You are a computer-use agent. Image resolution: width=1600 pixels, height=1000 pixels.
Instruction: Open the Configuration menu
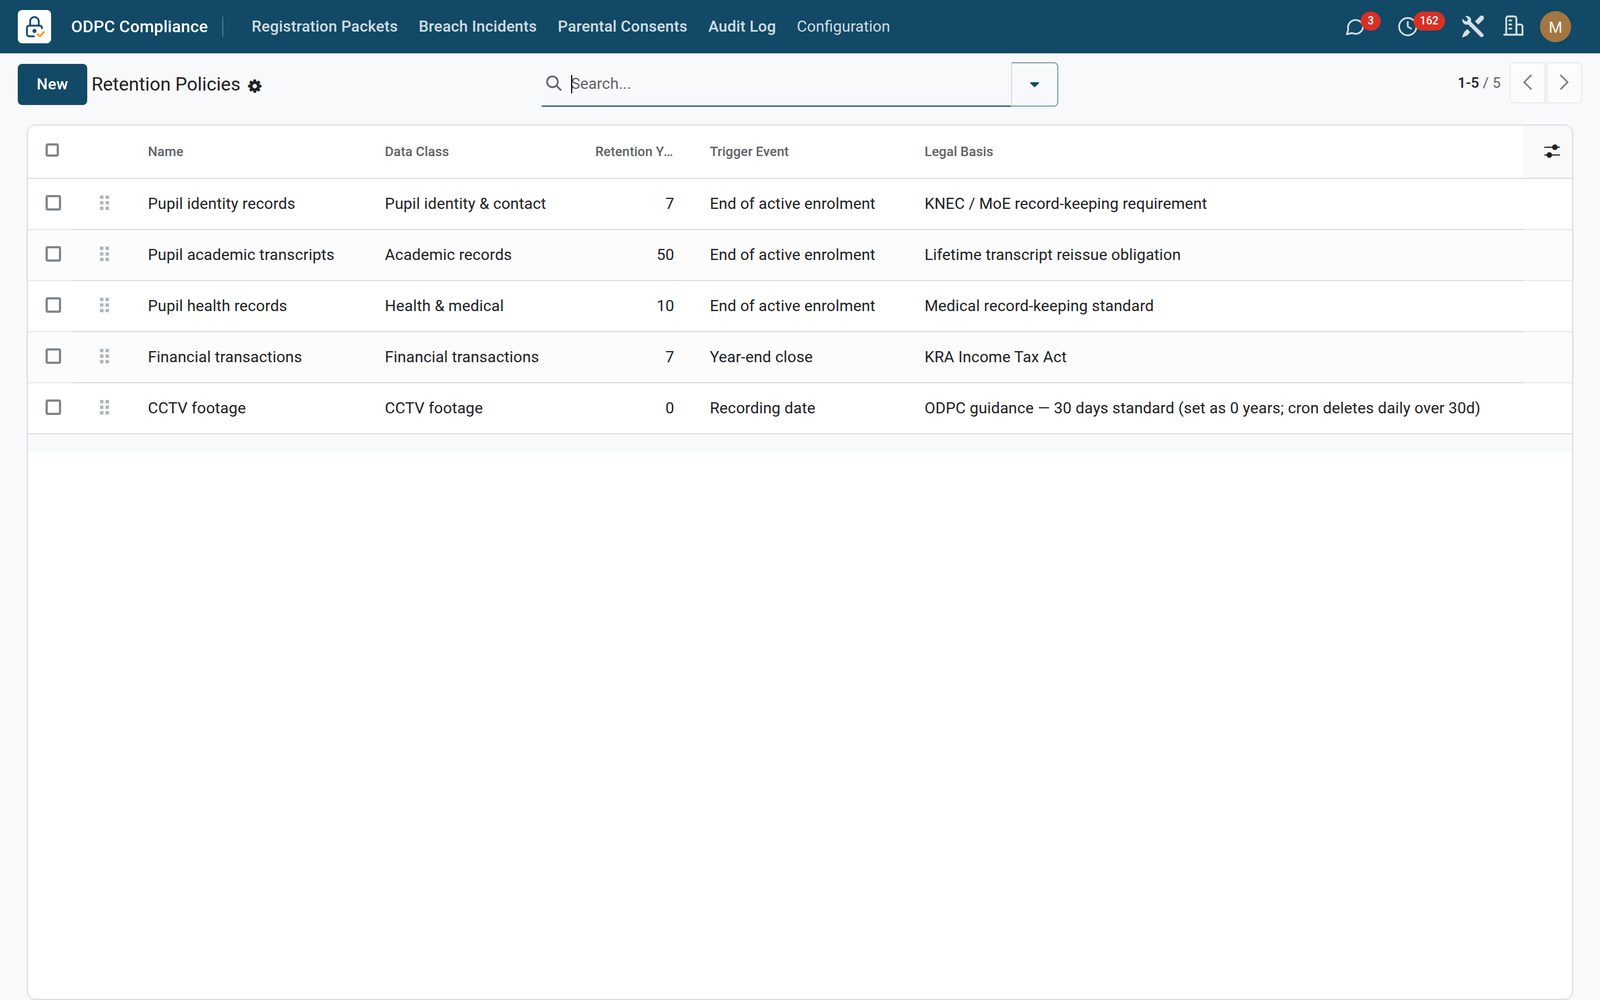pos(843,27)
